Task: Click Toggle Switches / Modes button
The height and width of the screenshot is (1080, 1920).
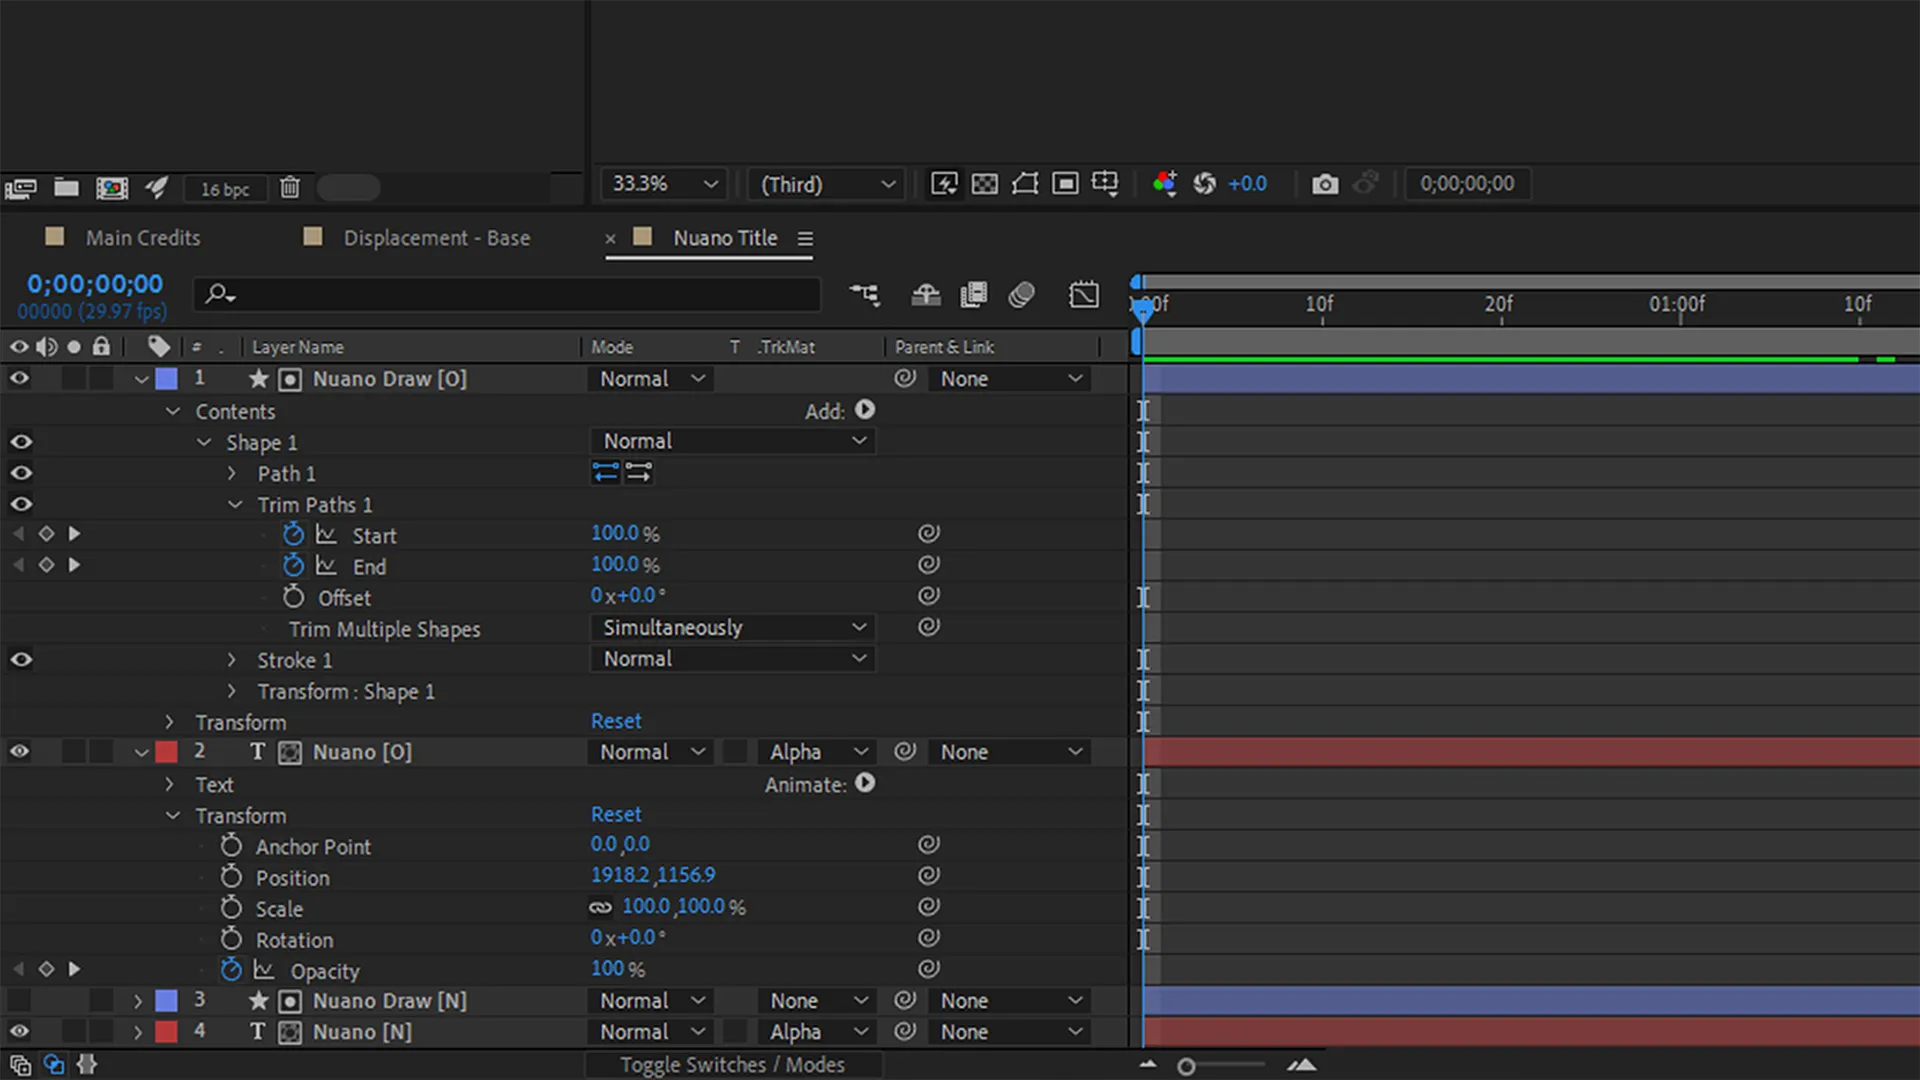Action: tap(732, 1065)
